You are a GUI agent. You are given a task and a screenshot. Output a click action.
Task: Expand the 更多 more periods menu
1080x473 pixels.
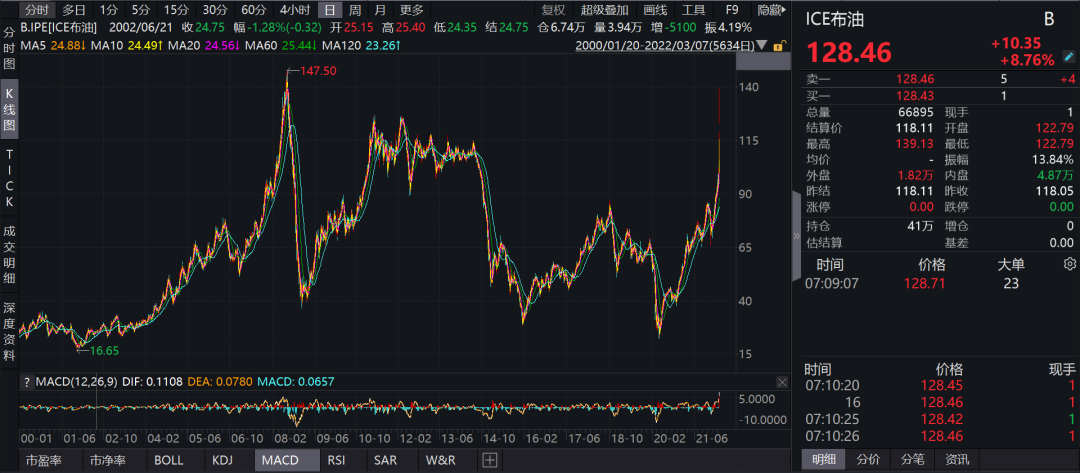point(412,10)
